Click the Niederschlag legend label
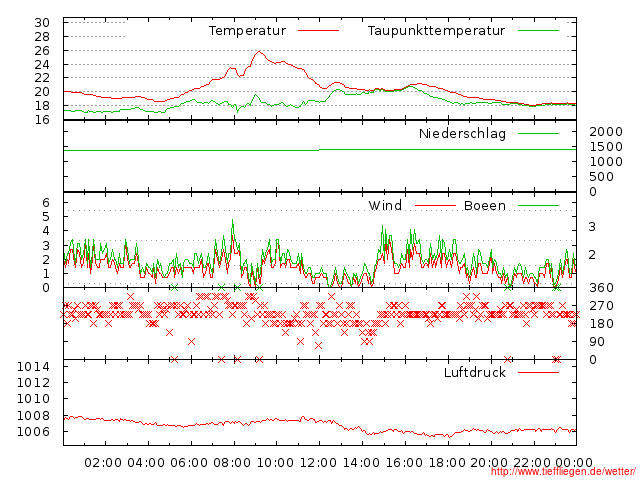The height and width of the screenshot is (480, 640). pos(462,133)
